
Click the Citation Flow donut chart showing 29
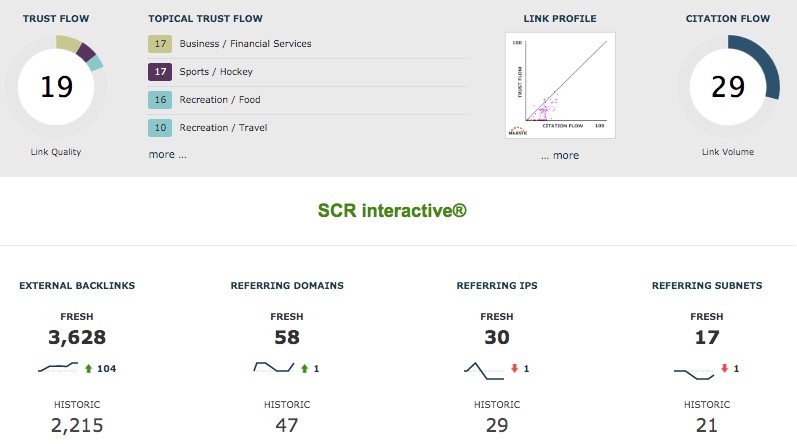(729, 86)
